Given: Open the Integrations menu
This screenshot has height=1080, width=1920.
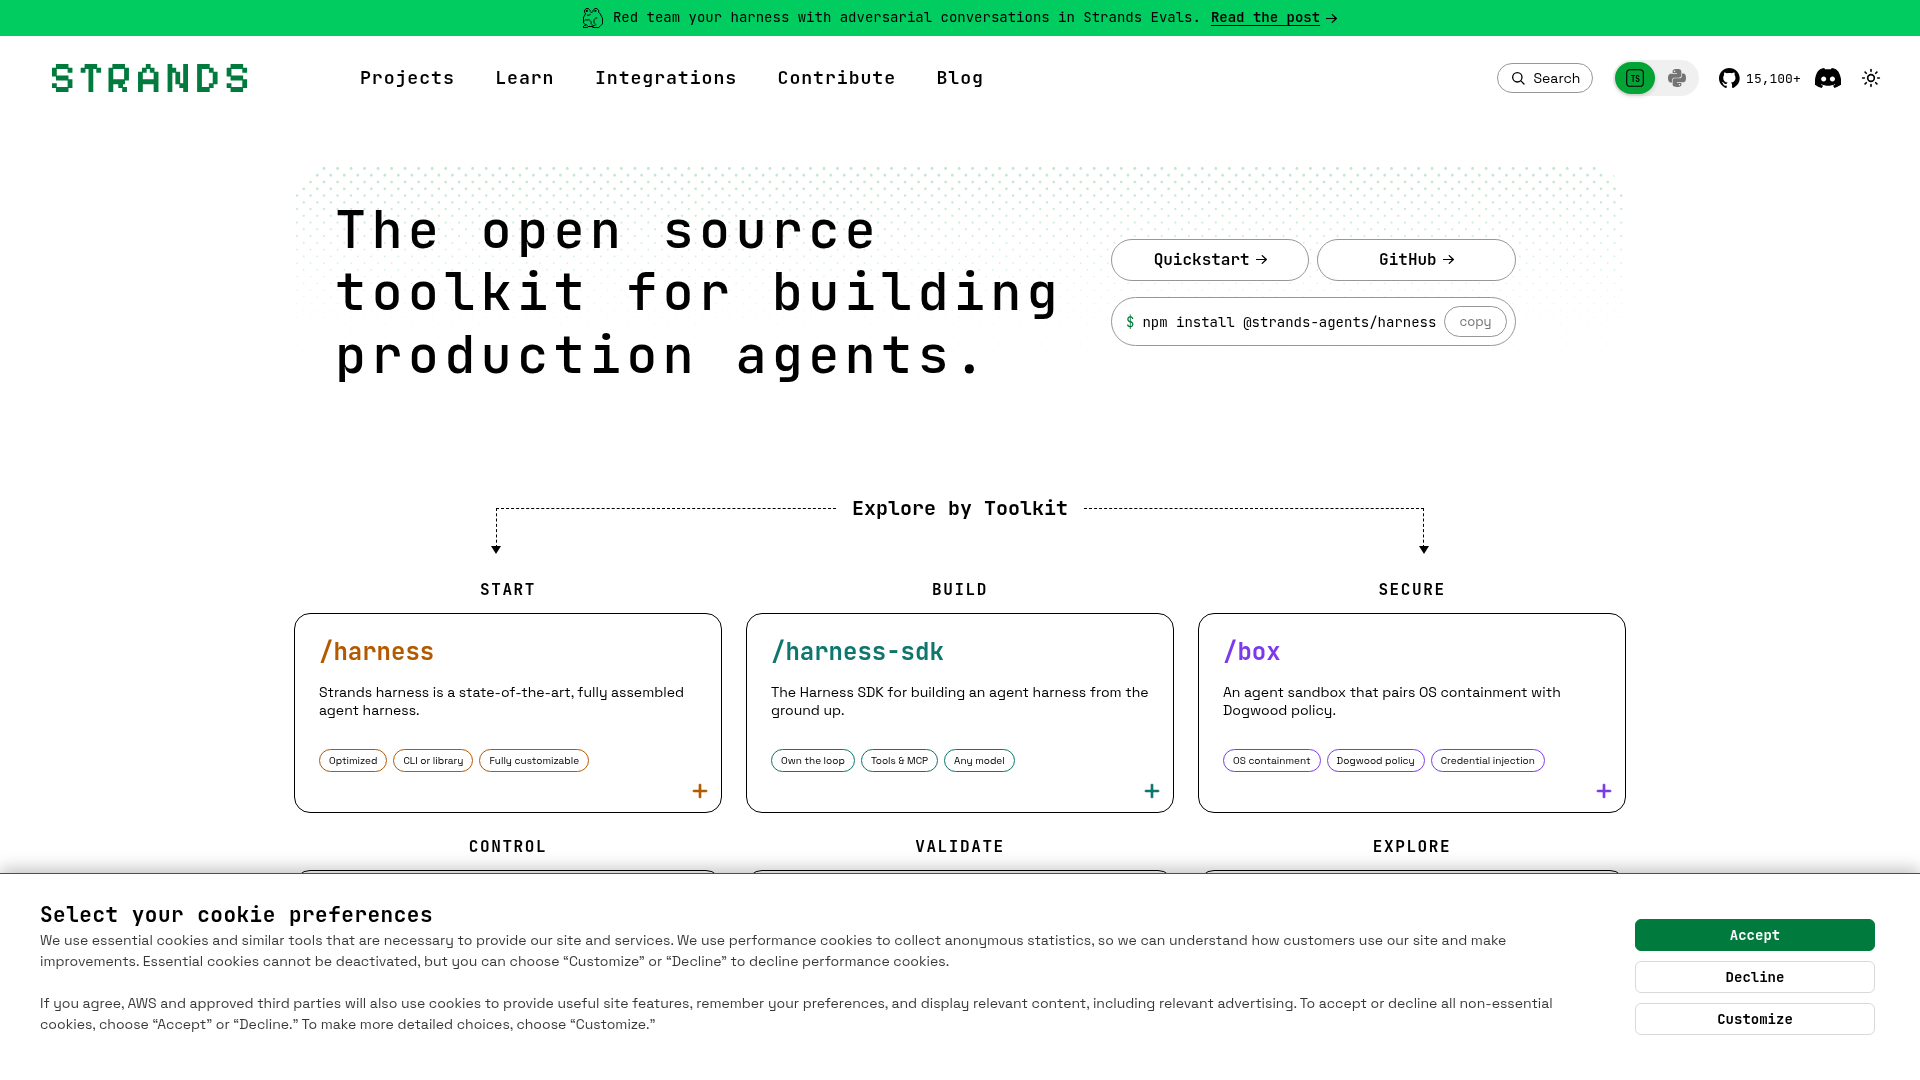Looking at the screenshot, I should click(x=665, y=78).
